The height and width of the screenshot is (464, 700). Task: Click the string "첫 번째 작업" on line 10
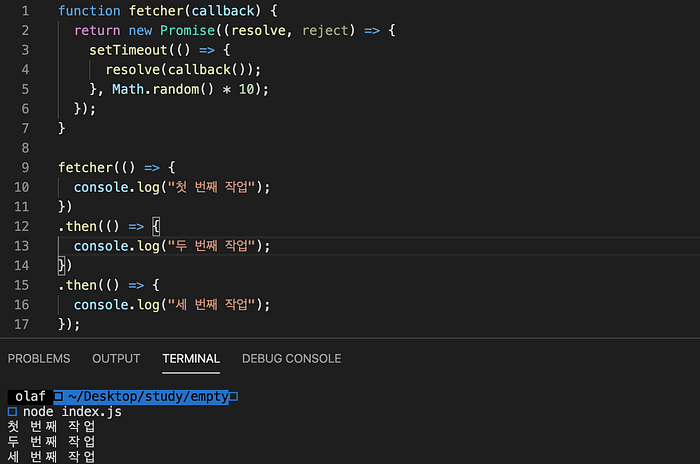pos(211,187)
